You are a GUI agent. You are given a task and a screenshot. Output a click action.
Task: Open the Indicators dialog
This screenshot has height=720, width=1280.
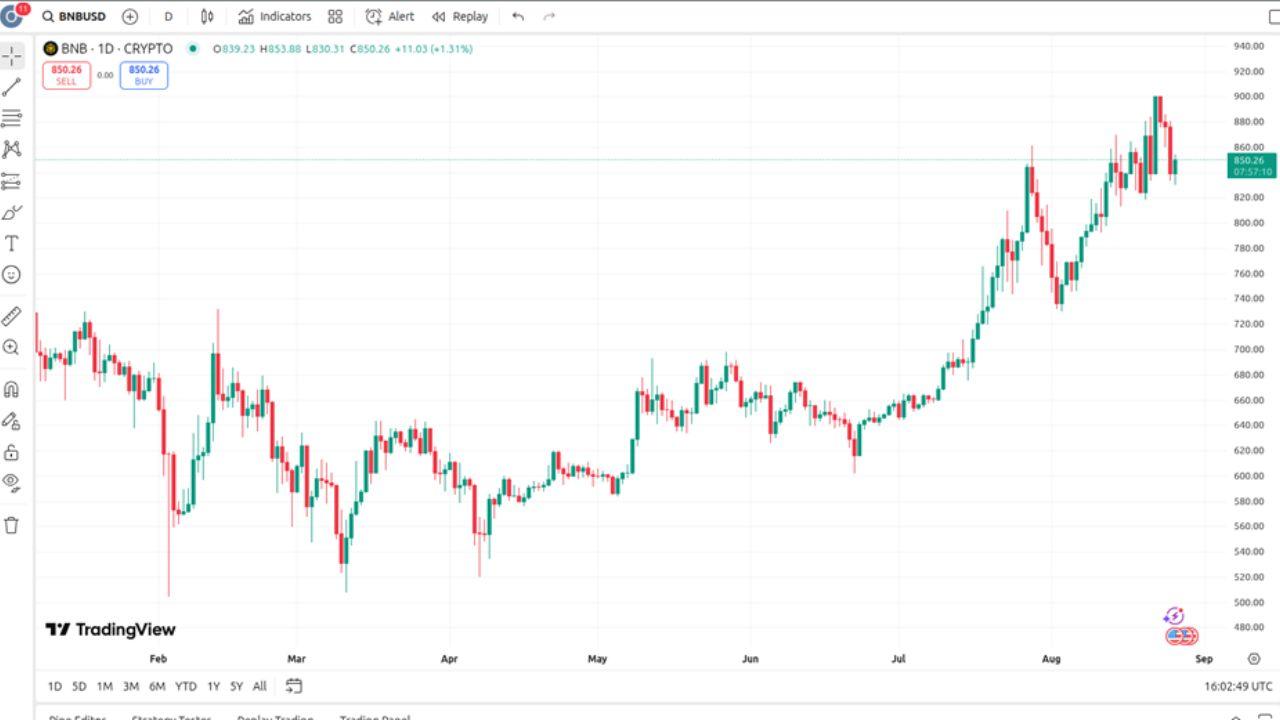(275, 16)
